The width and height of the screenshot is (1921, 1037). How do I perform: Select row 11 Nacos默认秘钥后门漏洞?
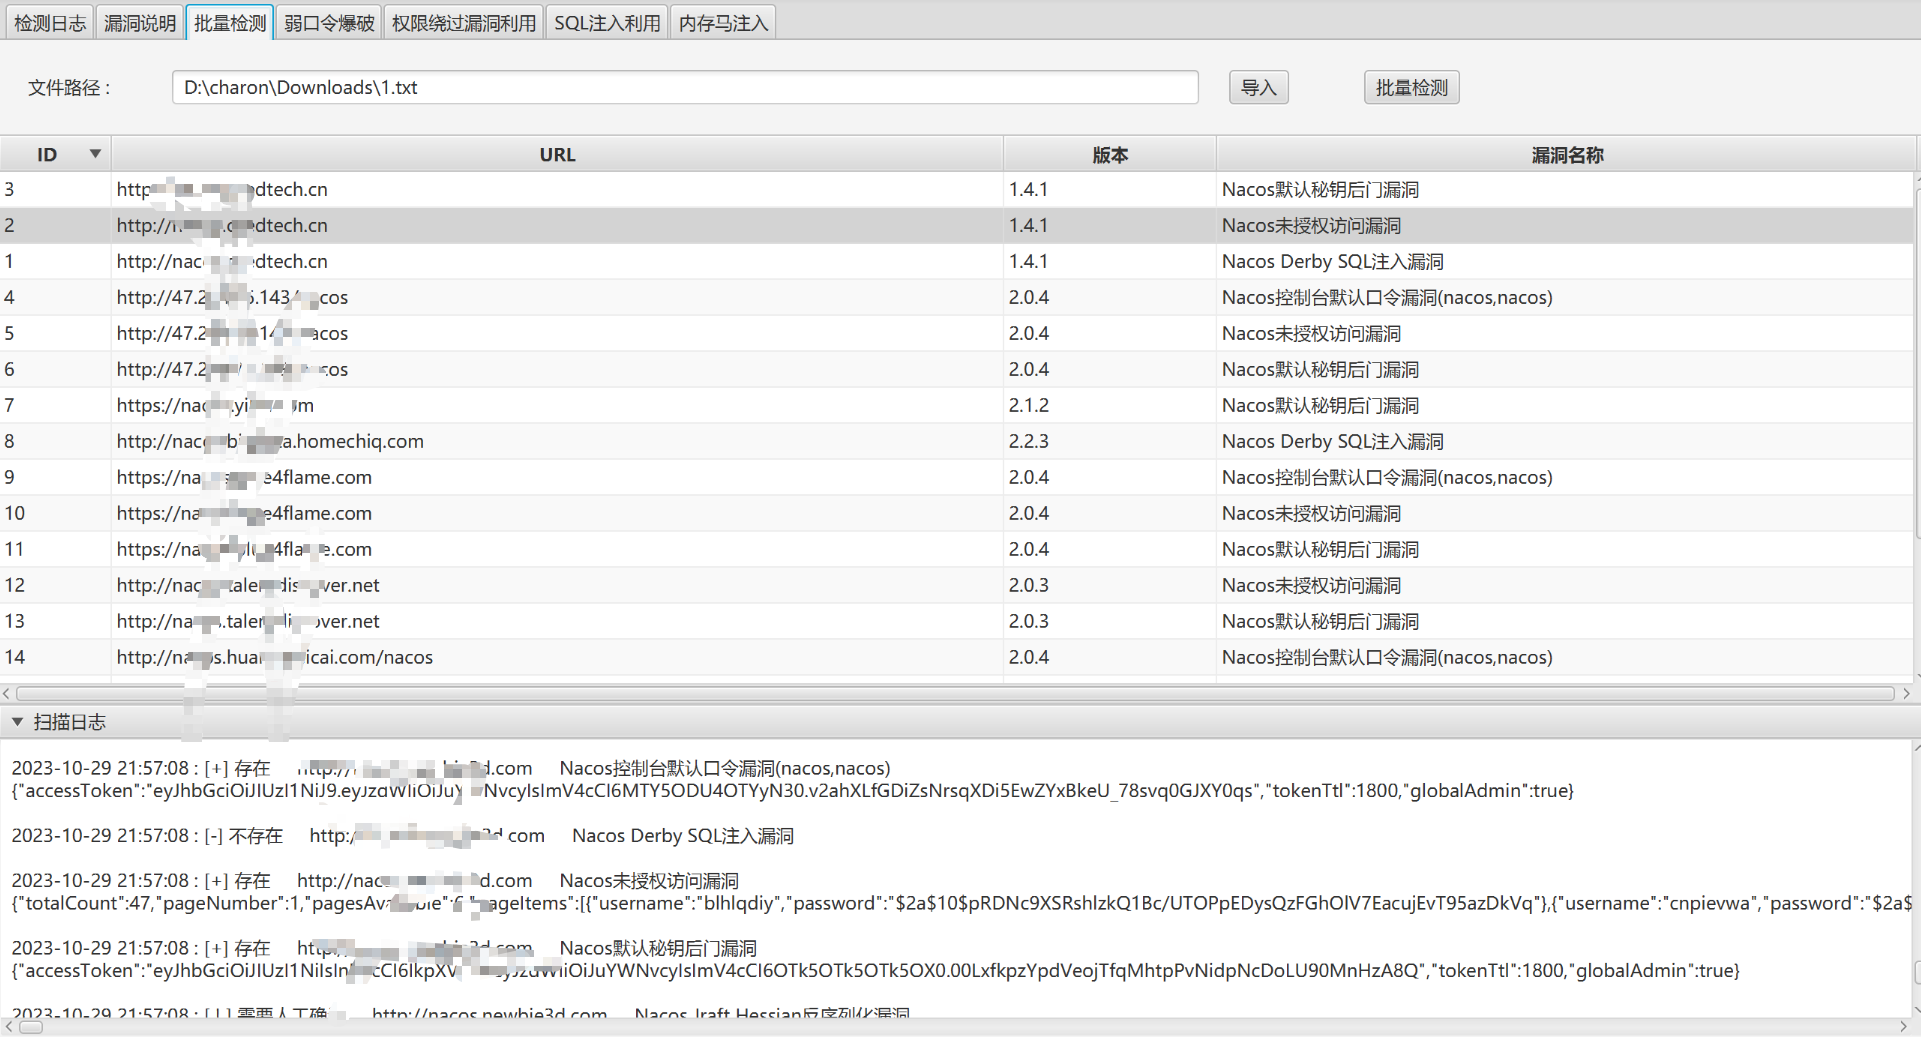click(957, 549)
